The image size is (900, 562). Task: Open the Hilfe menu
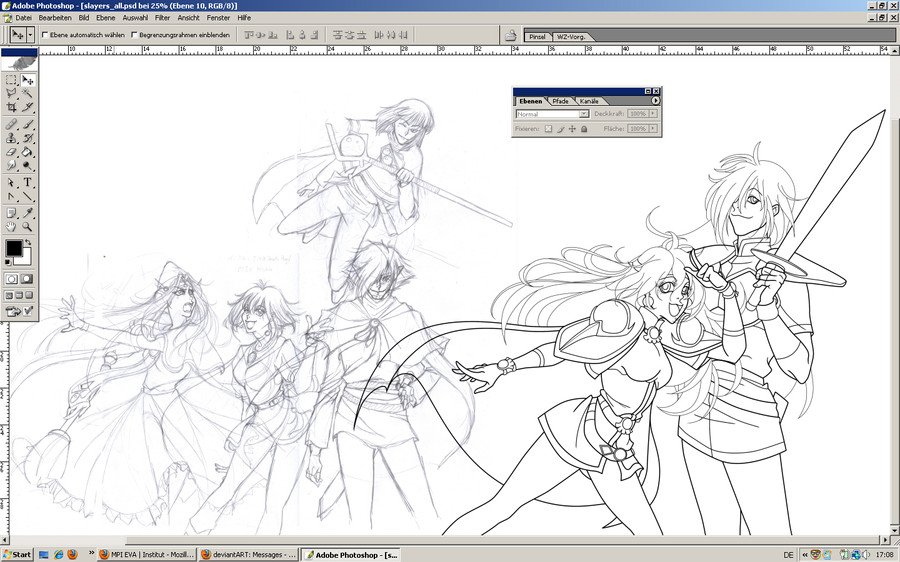[244, 18]
